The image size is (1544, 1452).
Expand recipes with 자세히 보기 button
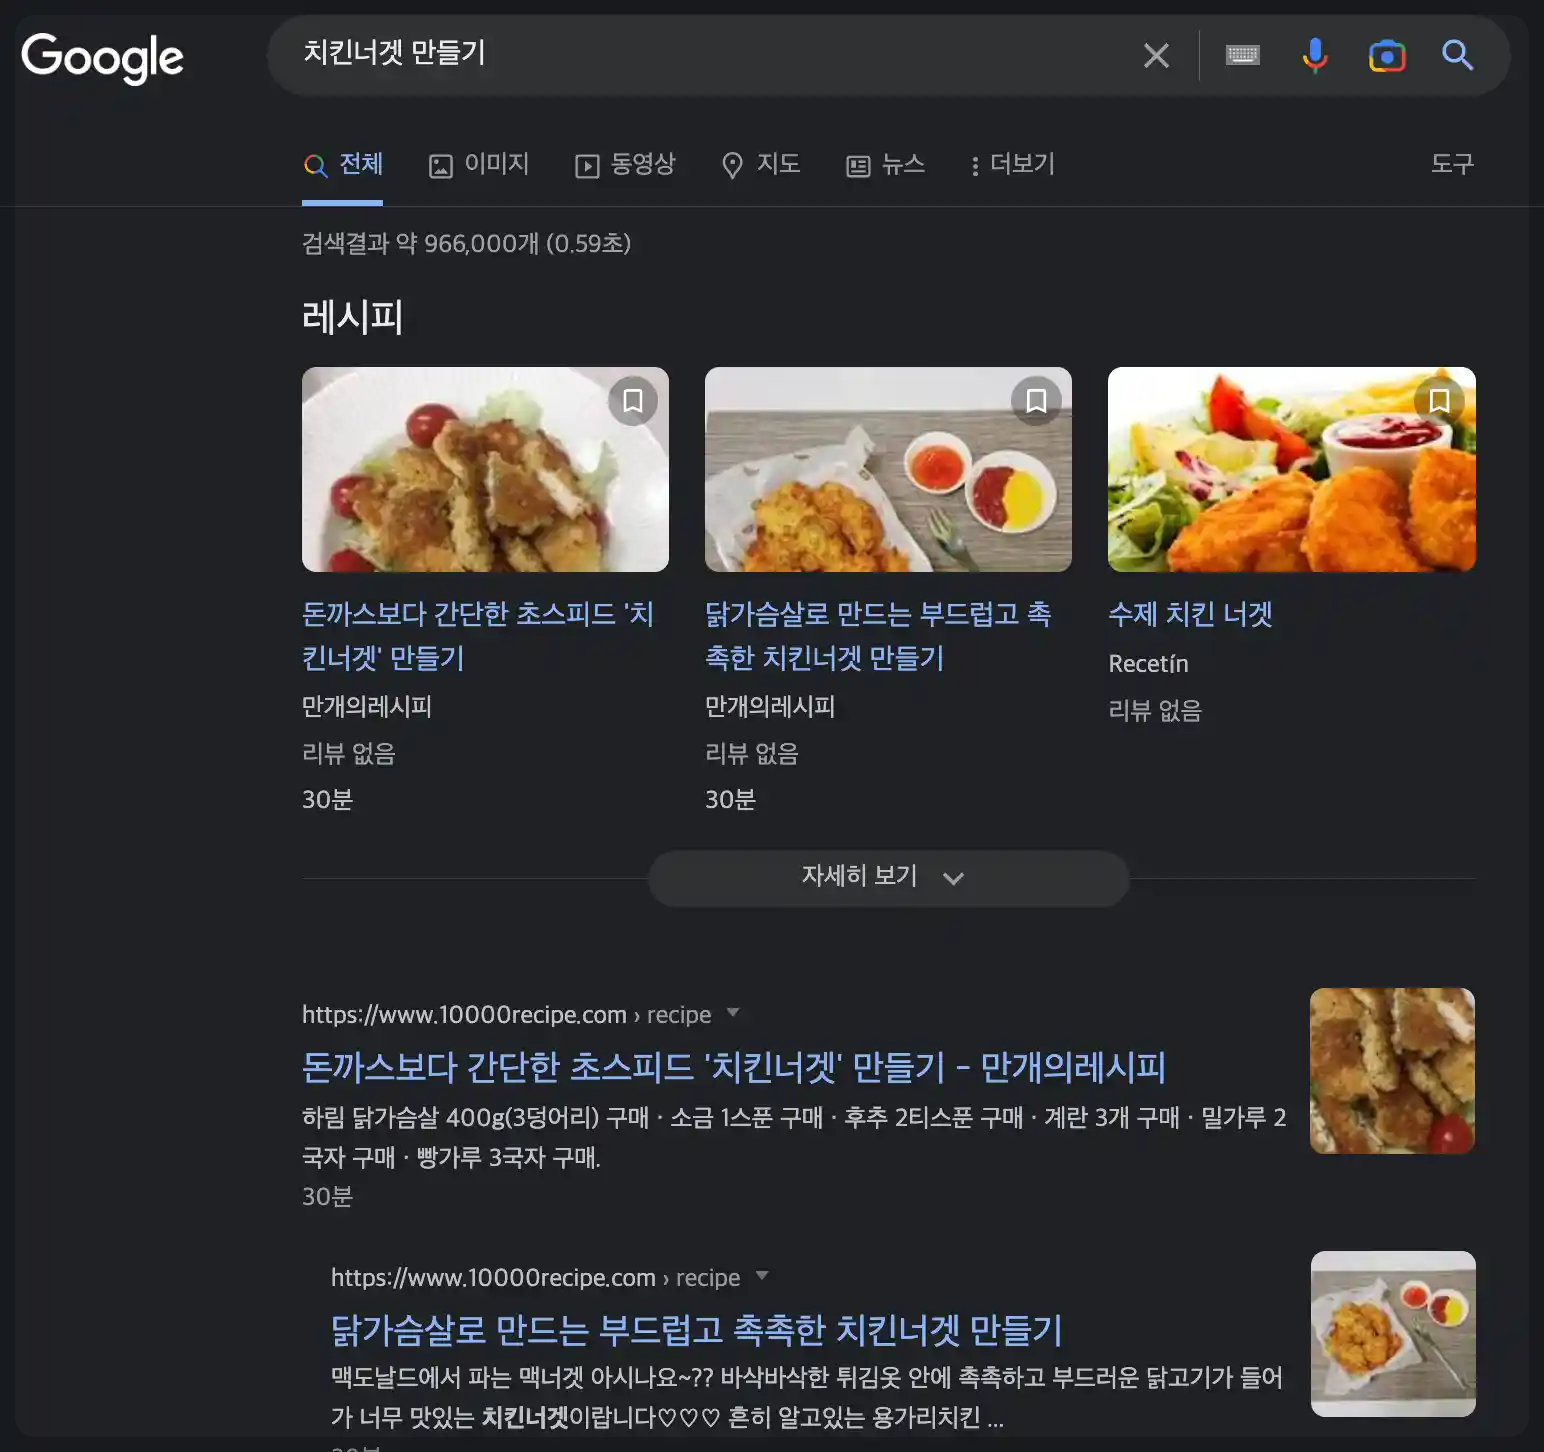click(889, 878)
